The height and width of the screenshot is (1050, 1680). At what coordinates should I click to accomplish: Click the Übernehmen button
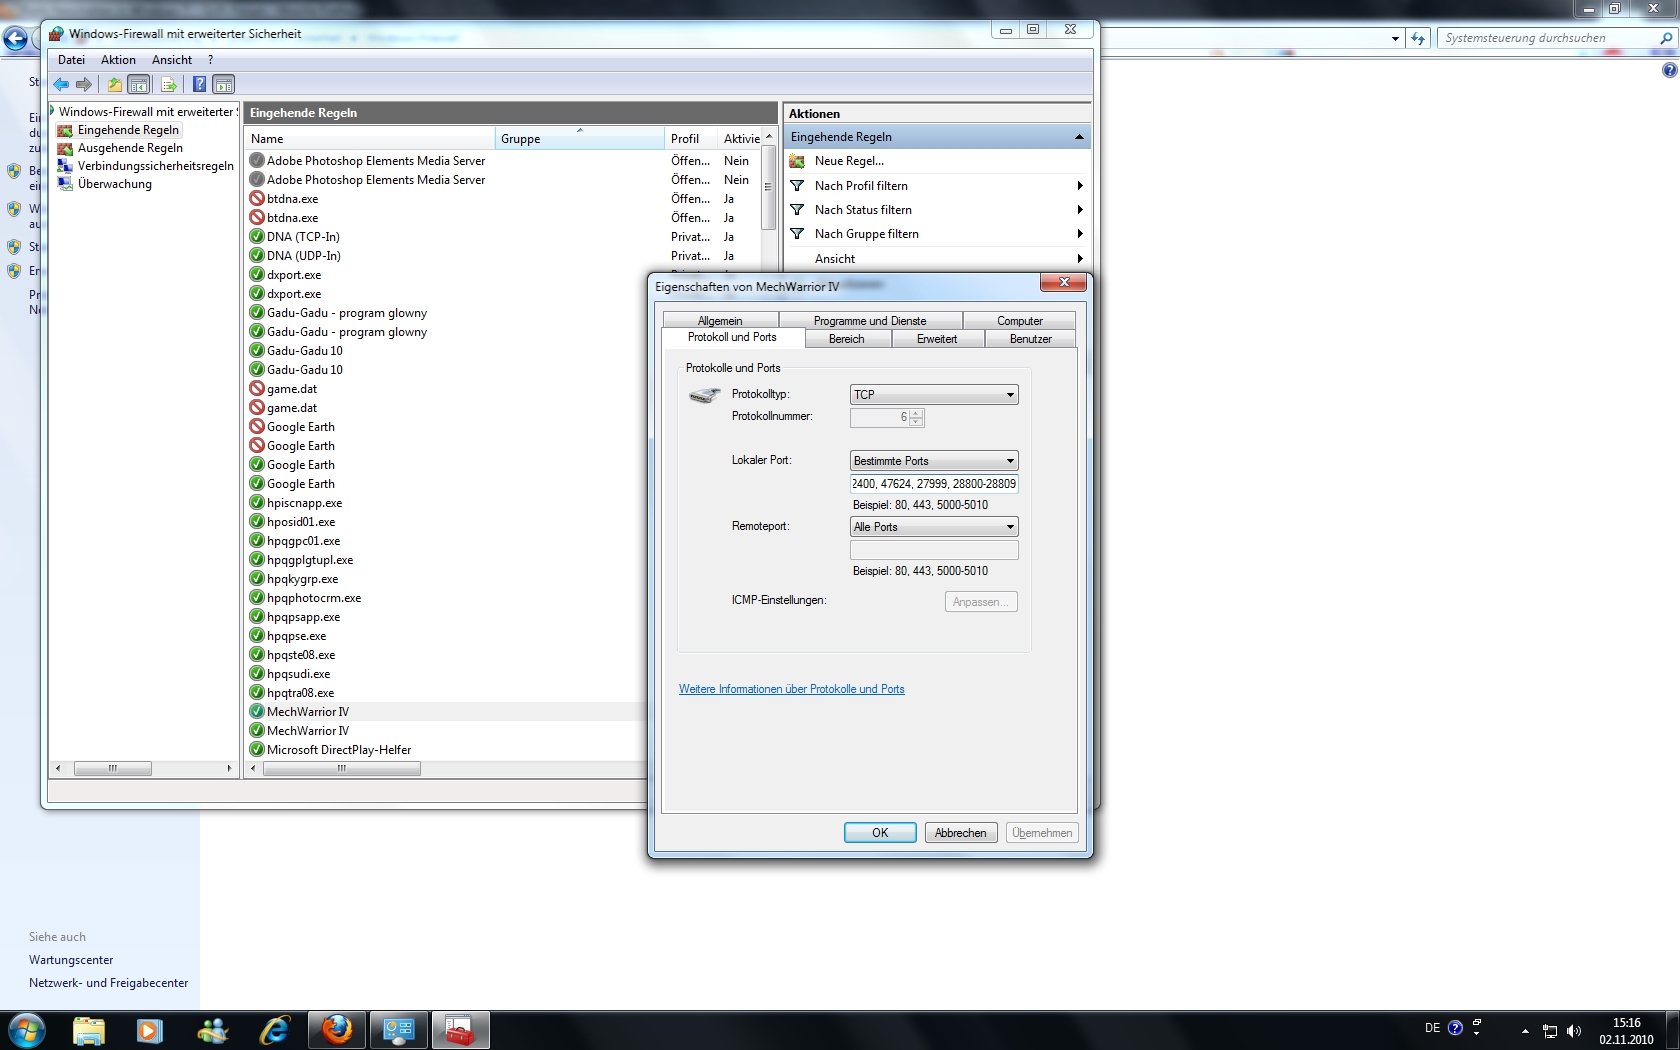point(1042,833)
